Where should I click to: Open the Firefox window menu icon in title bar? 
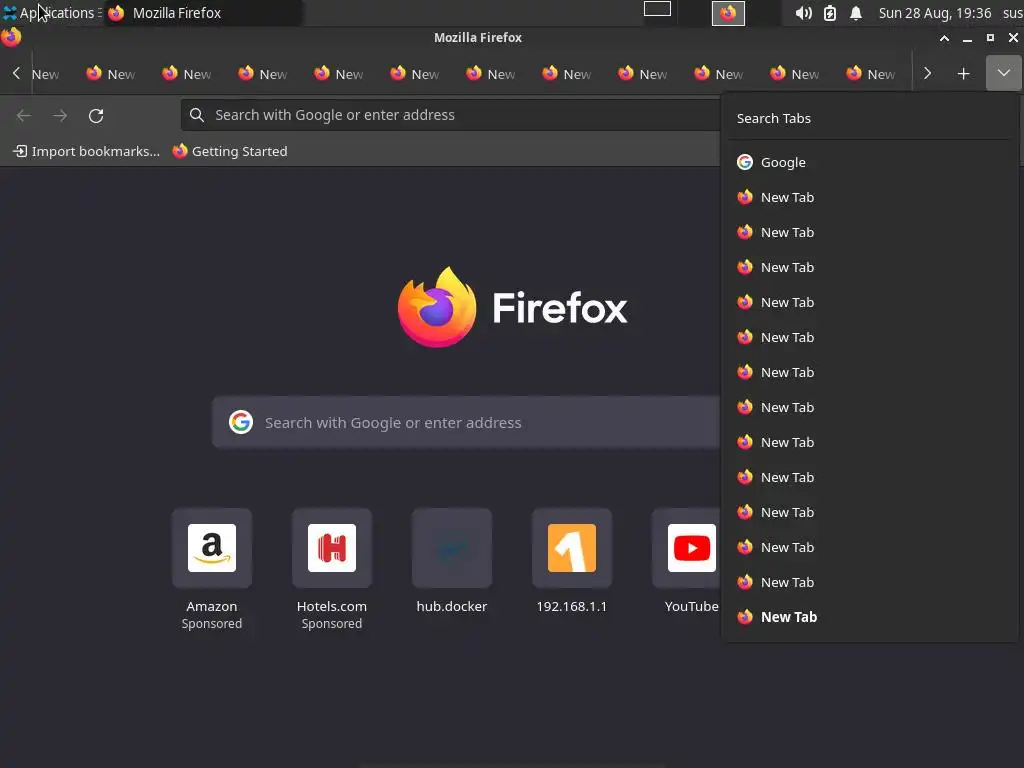[x=11, y=37]
